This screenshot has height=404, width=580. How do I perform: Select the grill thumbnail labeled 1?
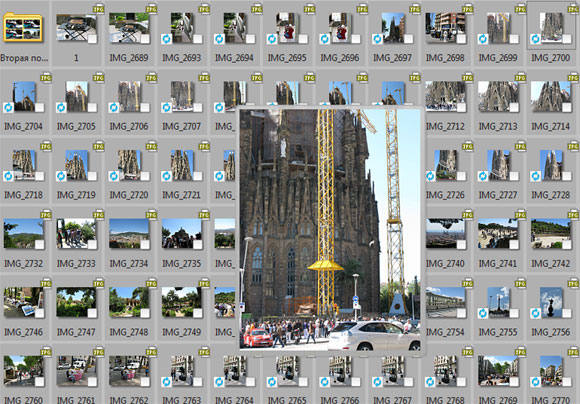[76, 28]
